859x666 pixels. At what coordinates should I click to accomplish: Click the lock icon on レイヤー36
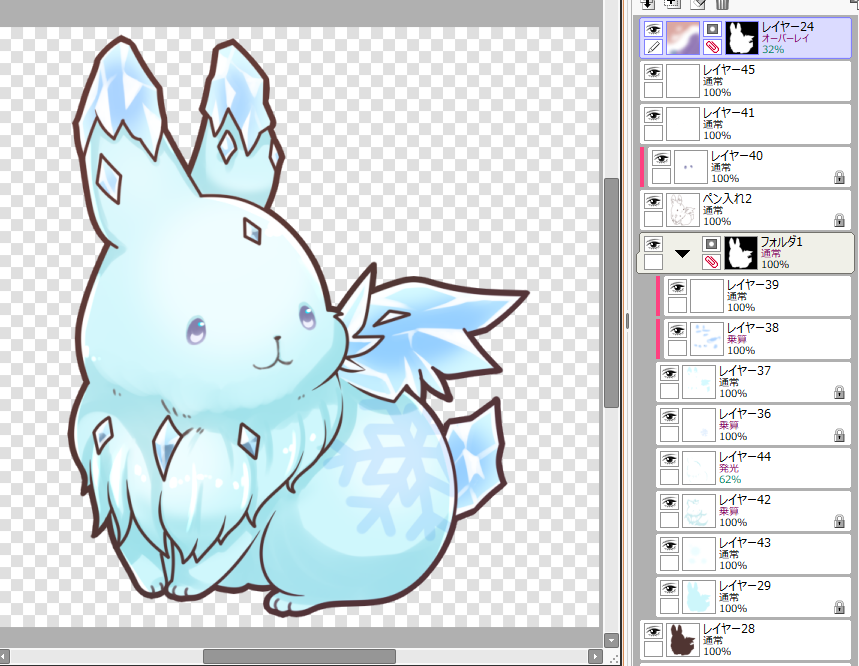(839, 435)
